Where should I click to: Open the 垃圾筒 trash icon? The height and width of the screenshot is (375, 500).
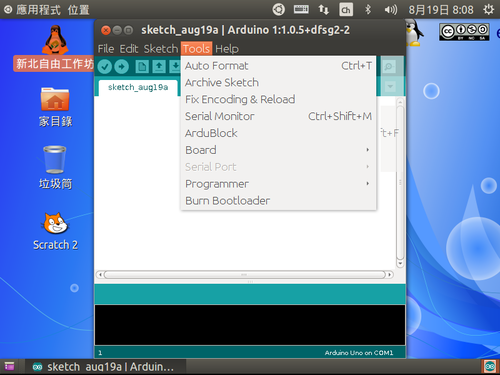tap(55, 168)
